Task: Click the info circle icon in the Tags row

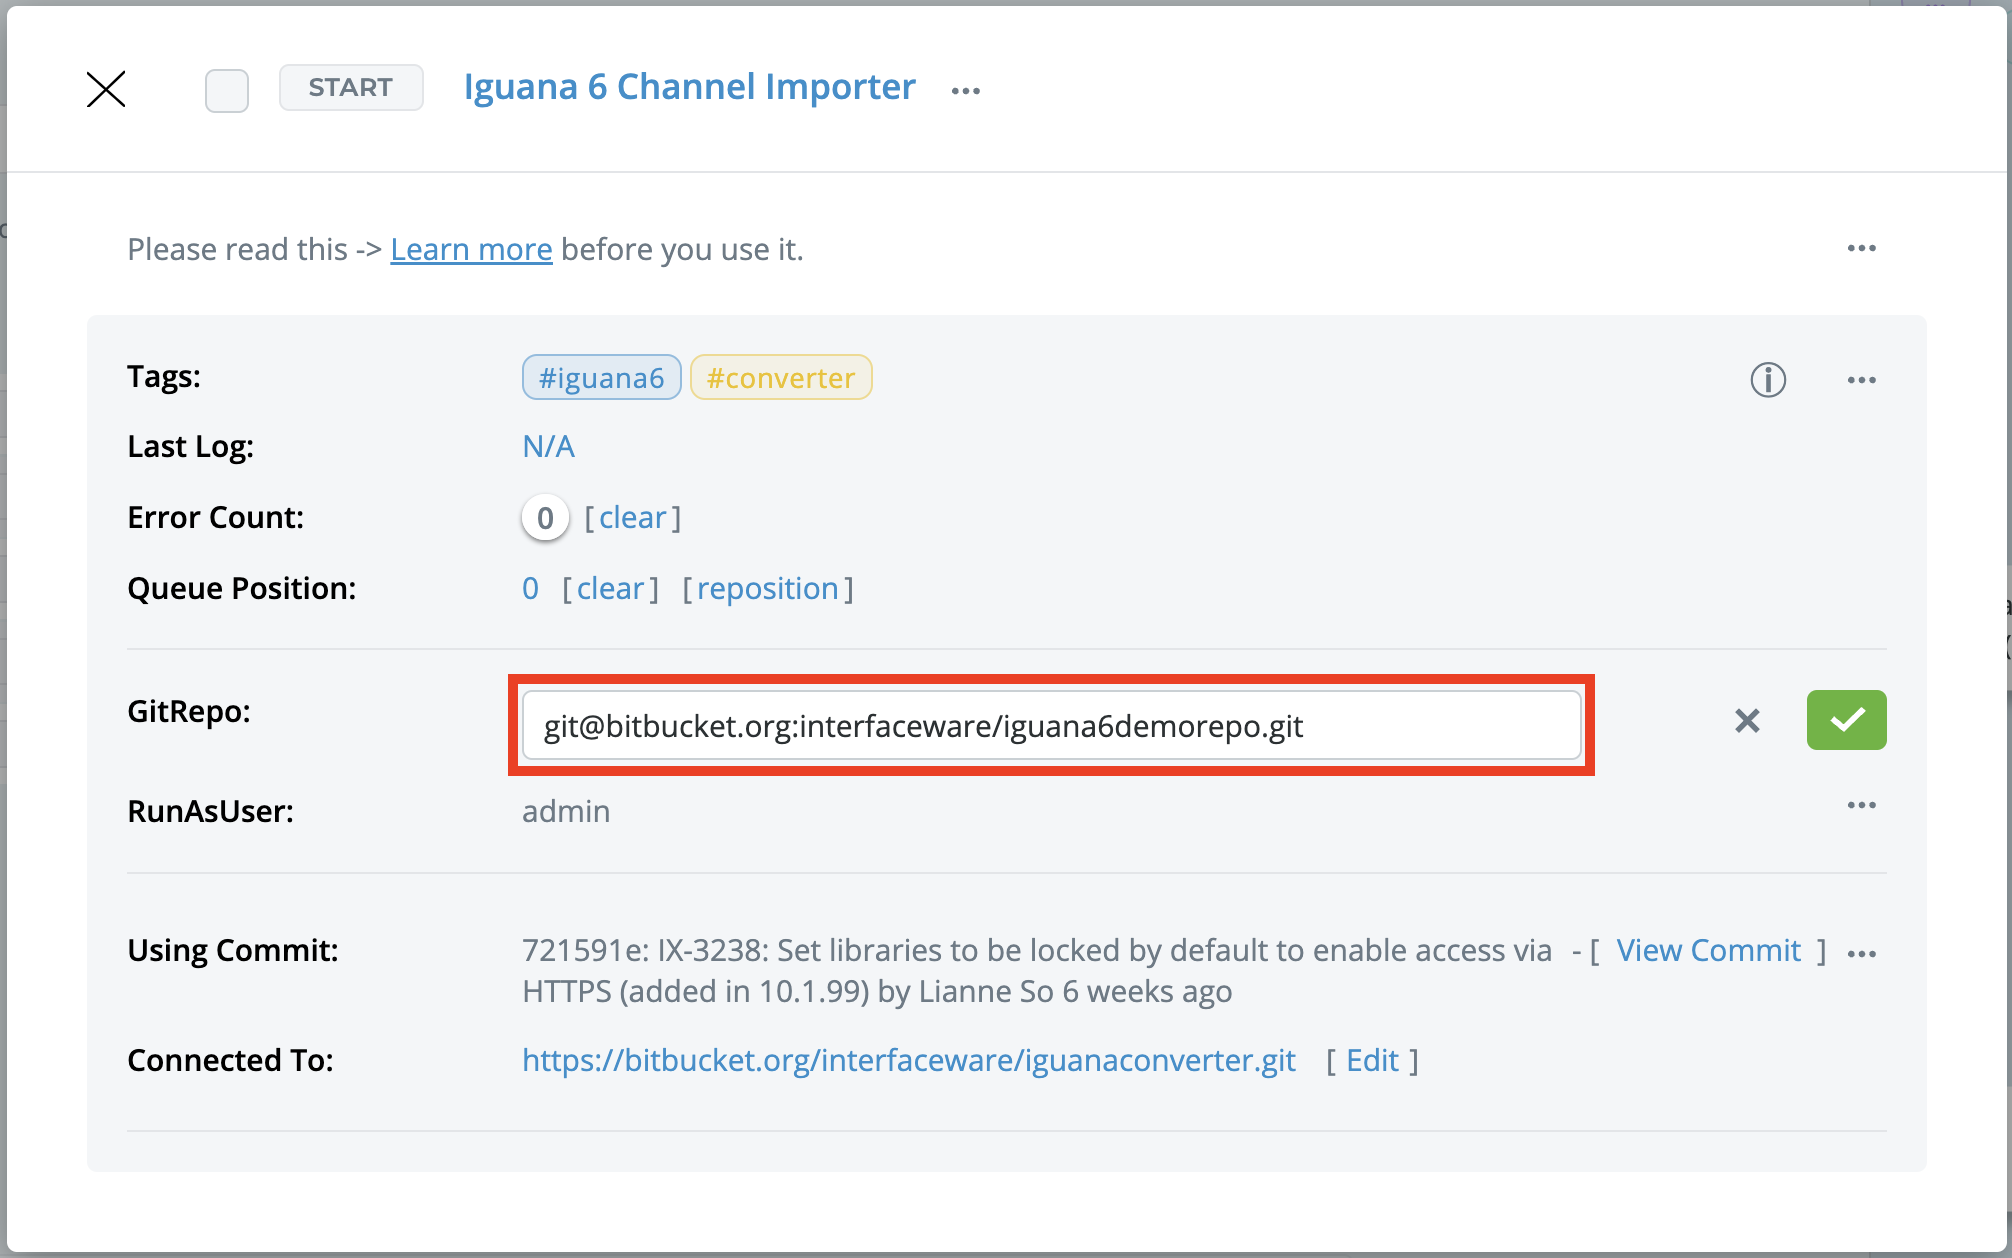Action: coord(1768,380)
